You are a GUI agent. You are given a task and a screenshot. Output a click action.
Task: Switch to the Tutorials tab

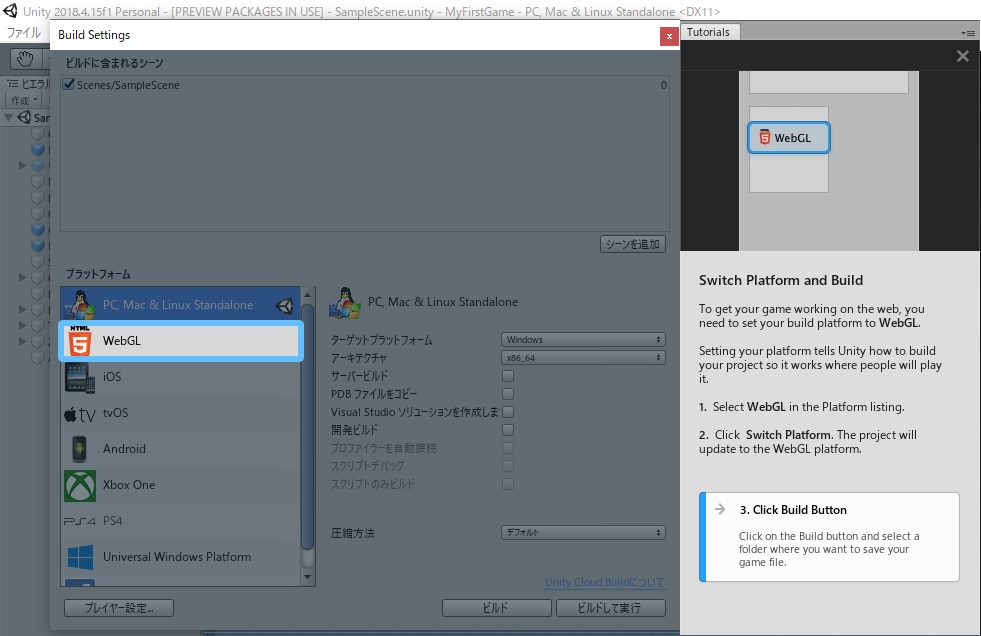click(x=708, y=32)
